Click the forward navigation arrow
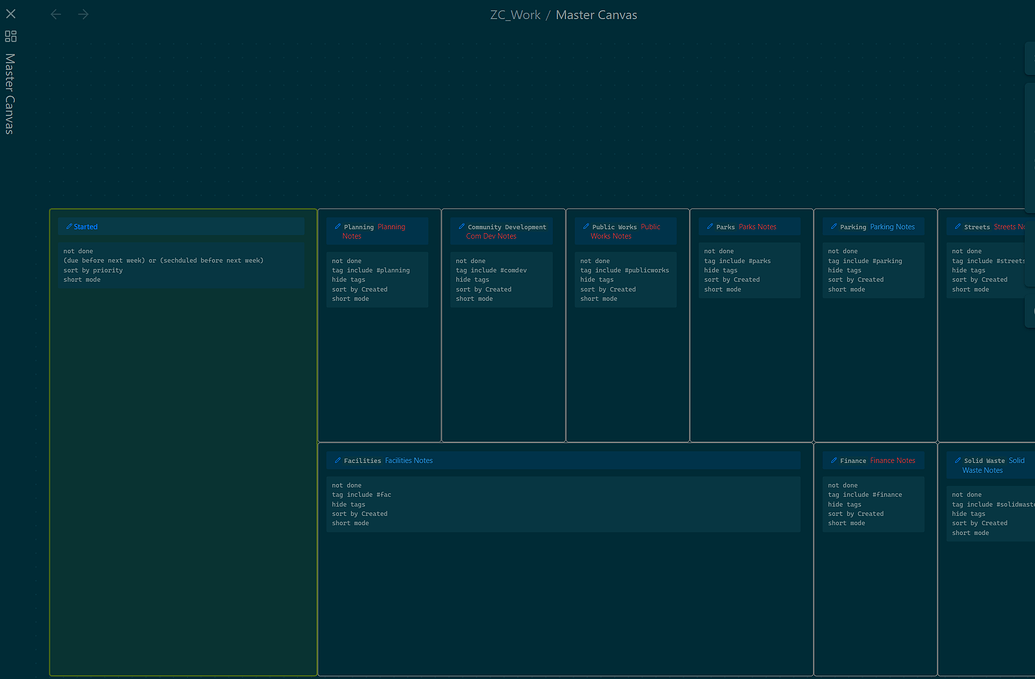 pos(82,14)
